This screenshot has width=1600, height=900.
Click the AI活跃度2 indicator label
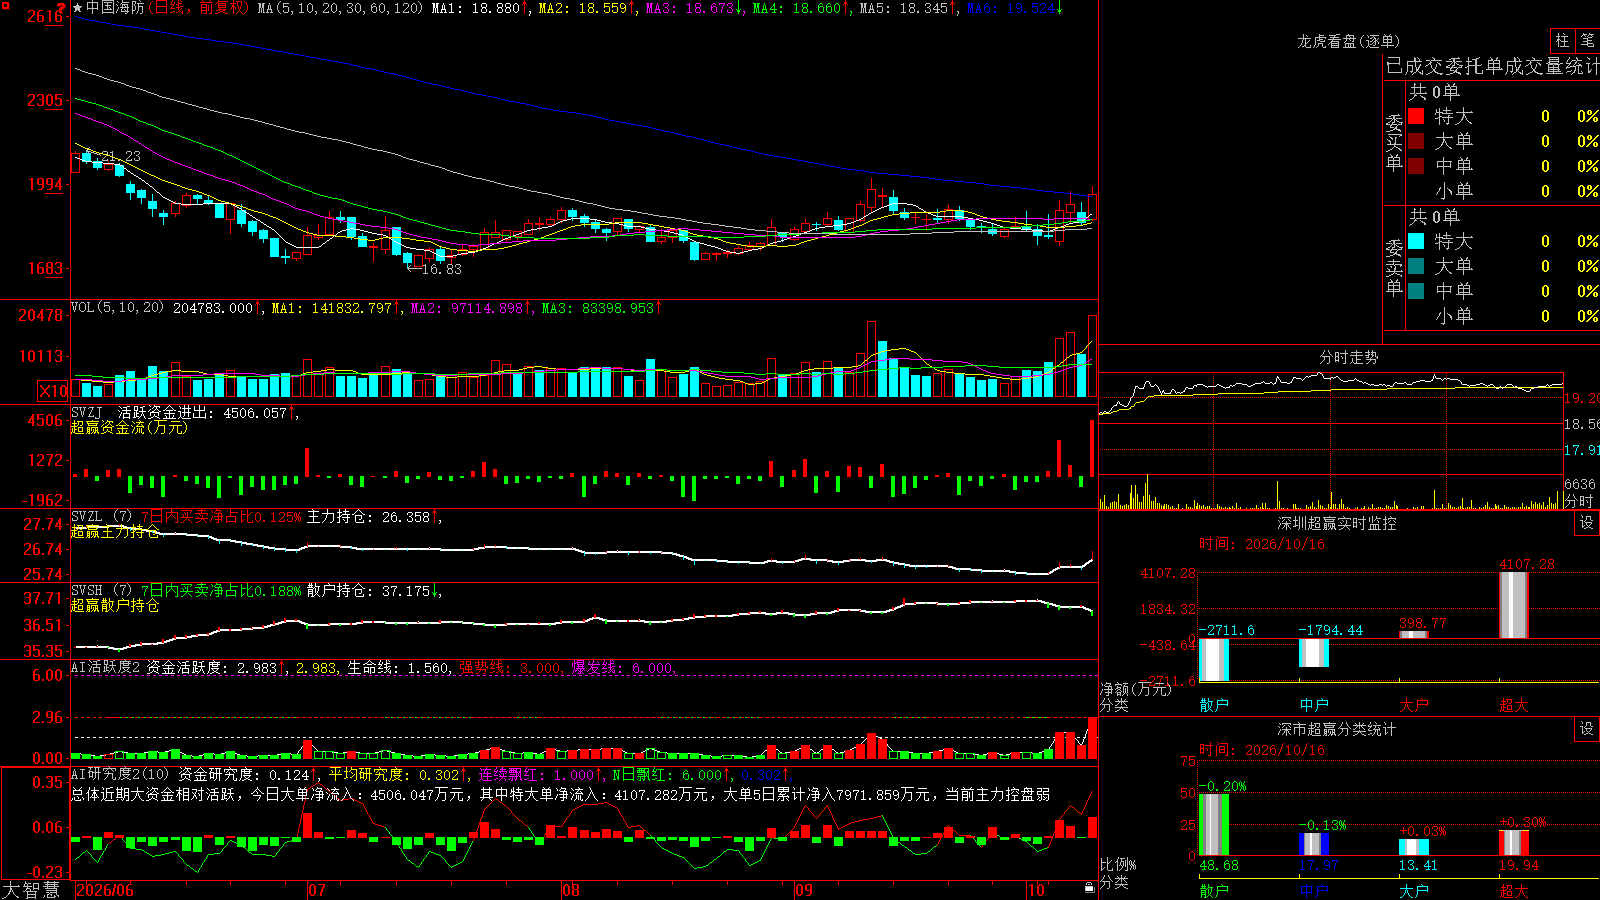(106, 667)
